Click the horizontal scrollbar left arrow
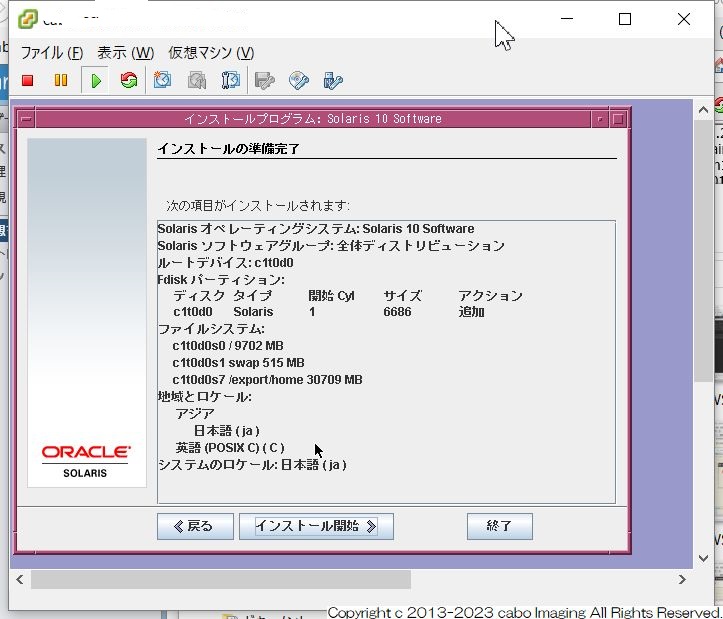The width and height of the screenshot is (723, 619). (19, 579)
